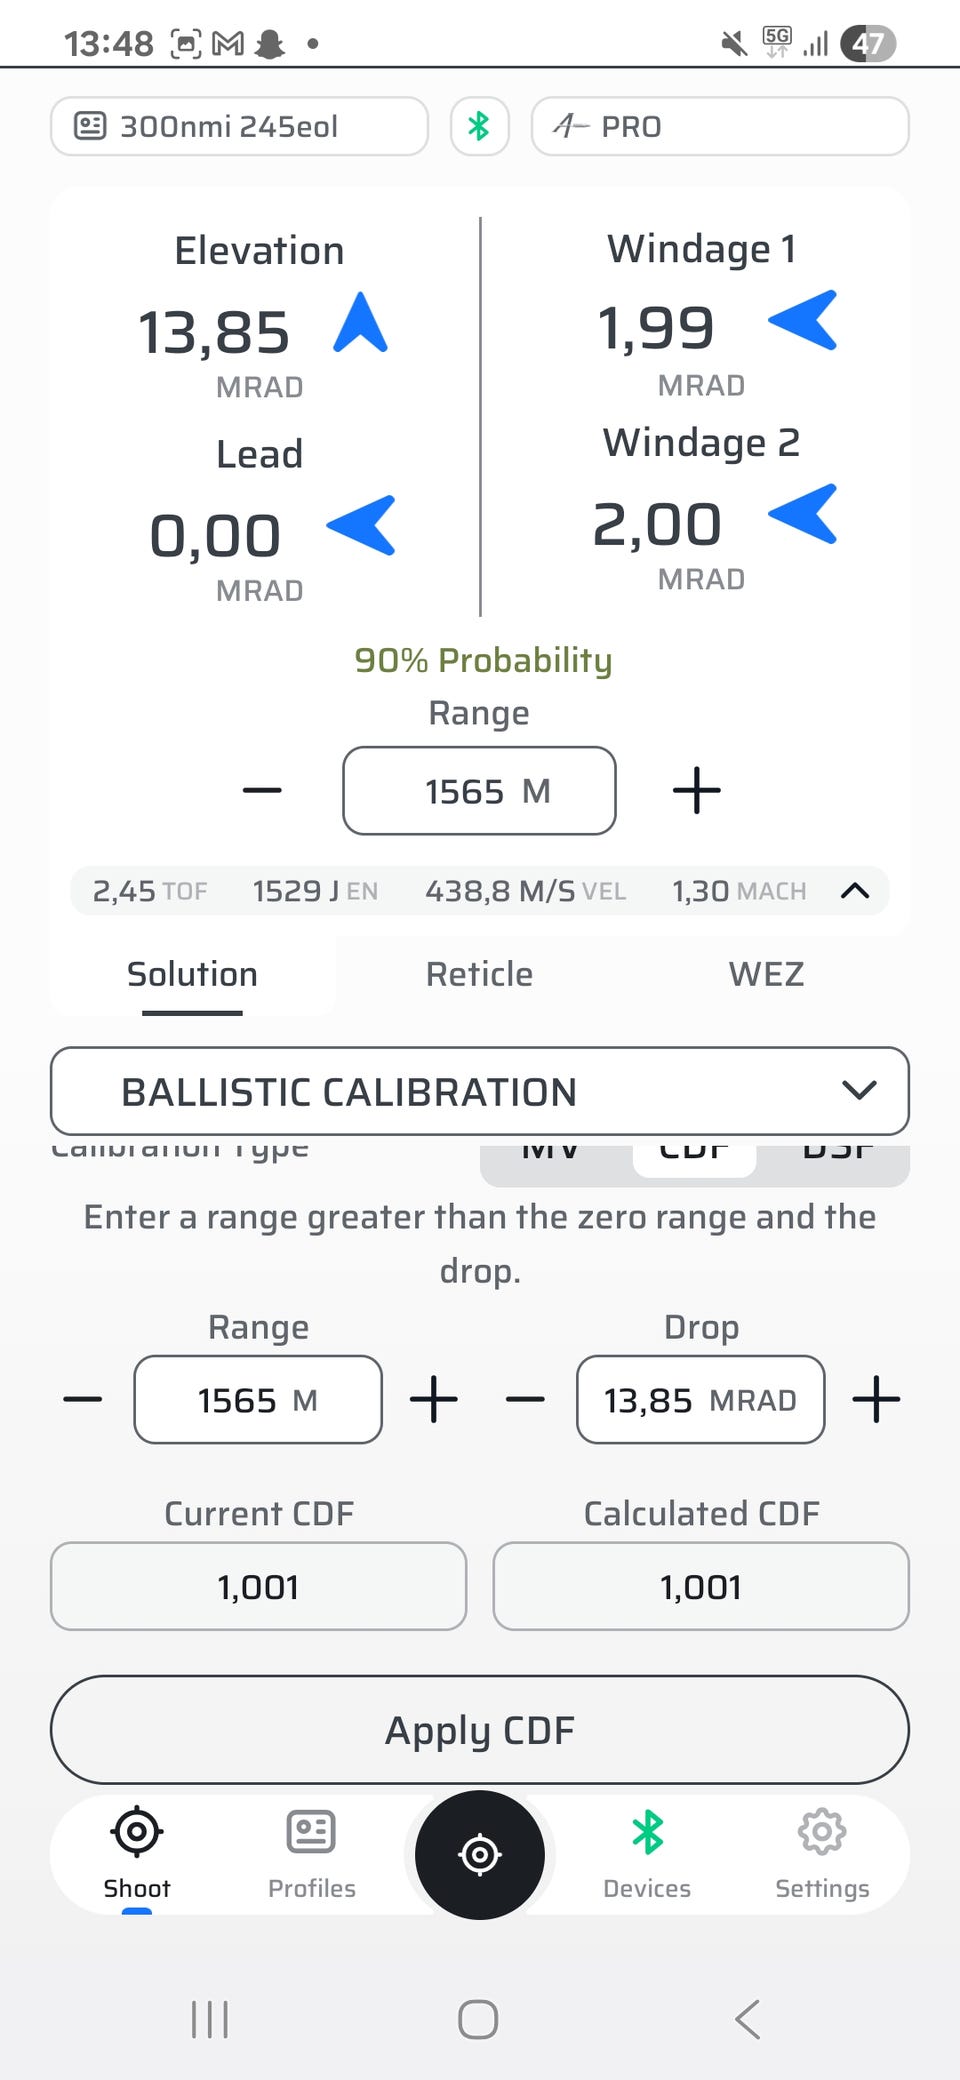960x2080 pixels.
Task: Switch to the Reticle tab
Action: pyautogui.click(x=479, y=974)
